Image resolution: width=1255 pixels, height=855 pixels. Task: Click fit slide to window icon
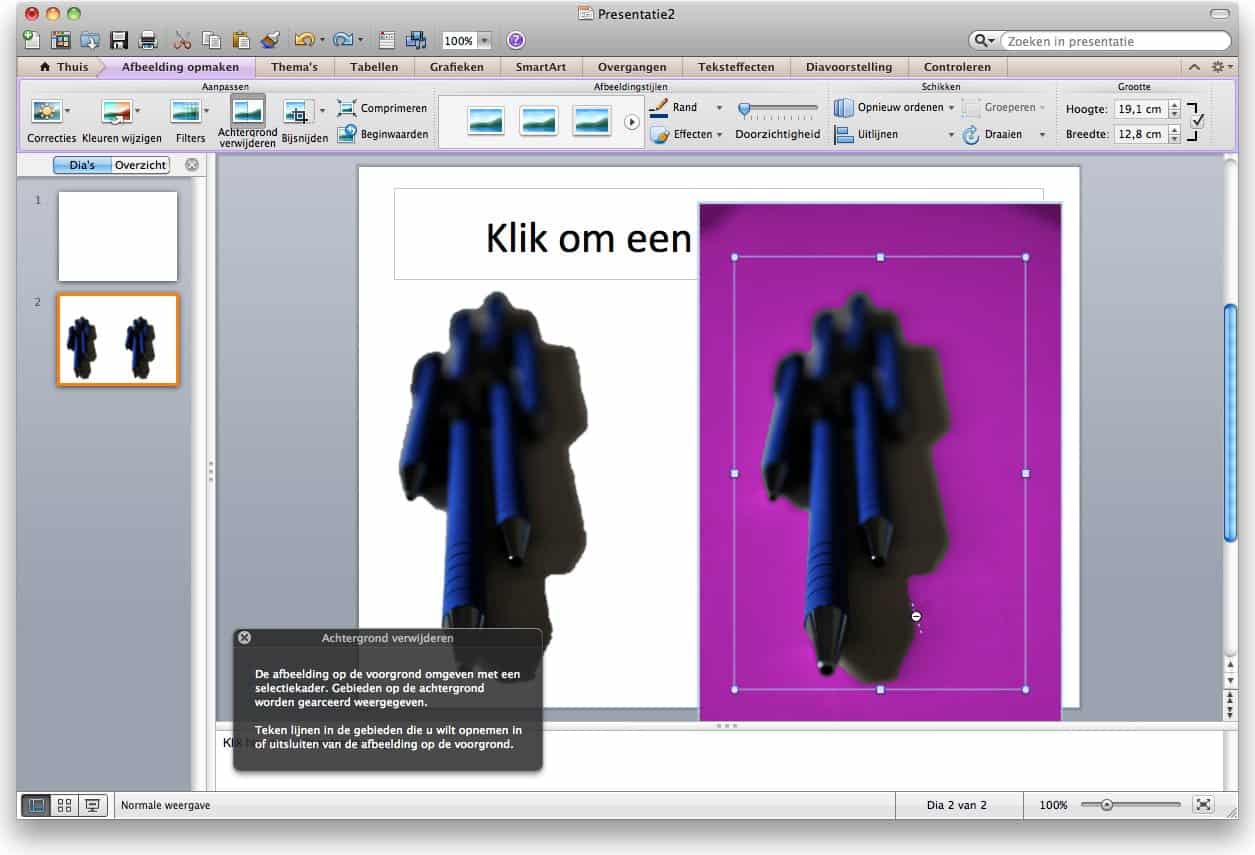pyautogui.click(x=1204, y=805)
